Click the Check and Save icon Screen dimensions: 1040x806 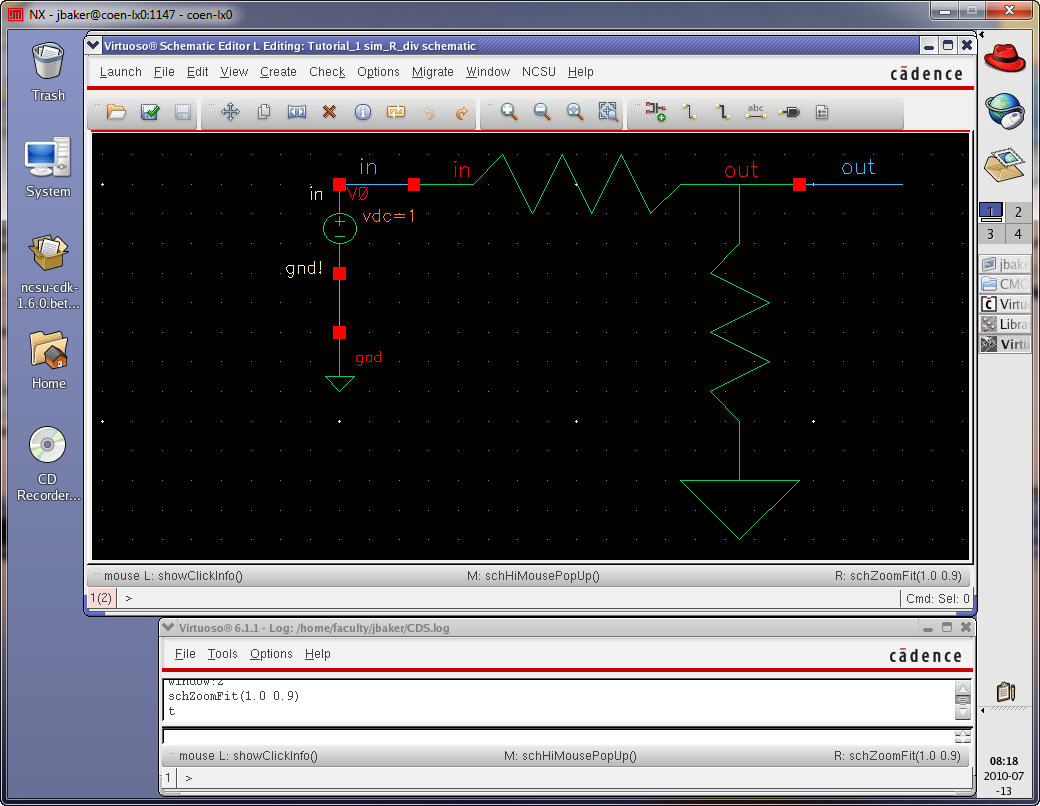150,112
